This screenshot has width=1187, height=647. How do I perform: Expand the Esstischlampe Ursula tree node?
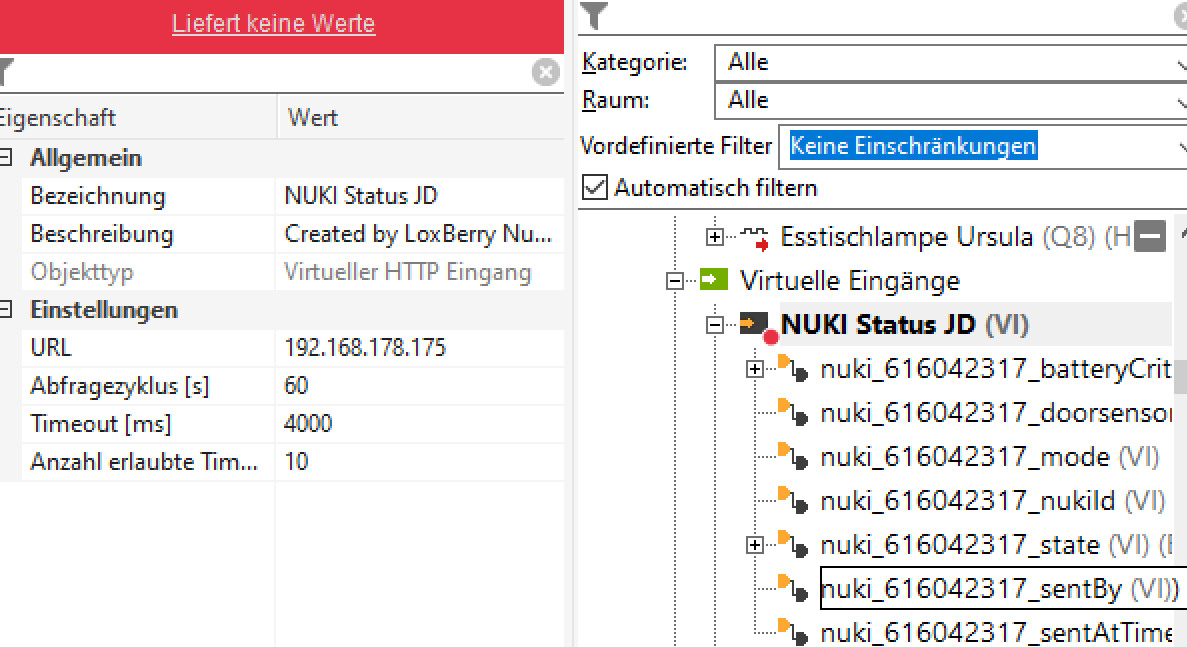coord(715,238)
